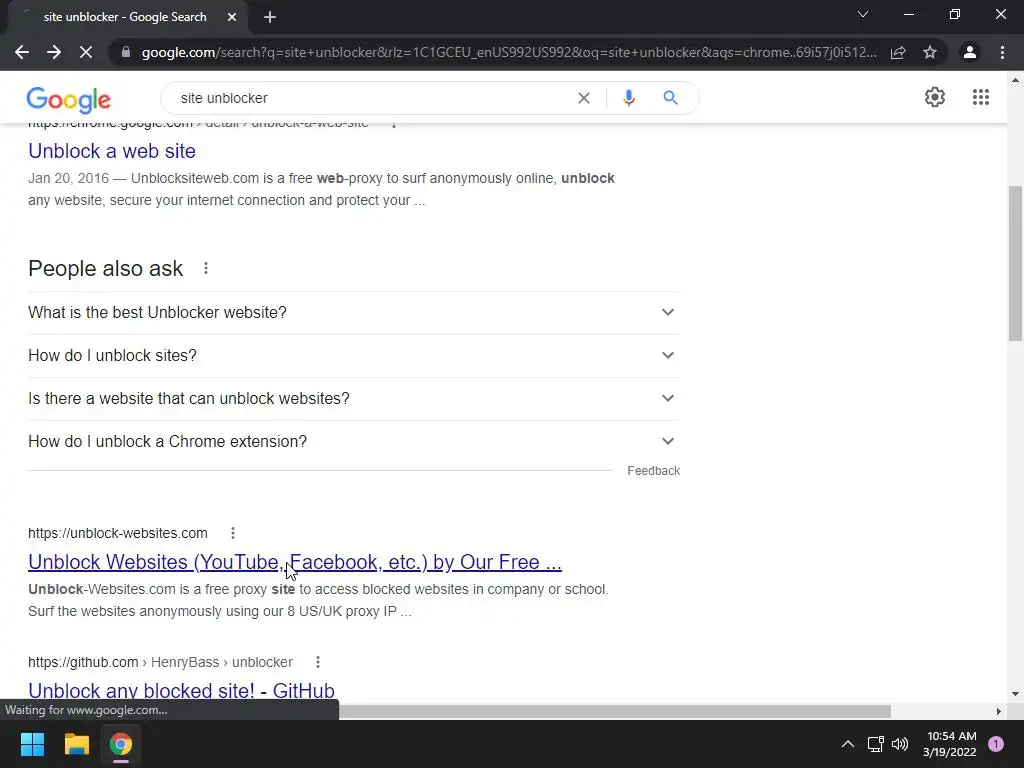
Task: Open Unblock any blocked site! - GitHub result
Action: coord(182,690)
